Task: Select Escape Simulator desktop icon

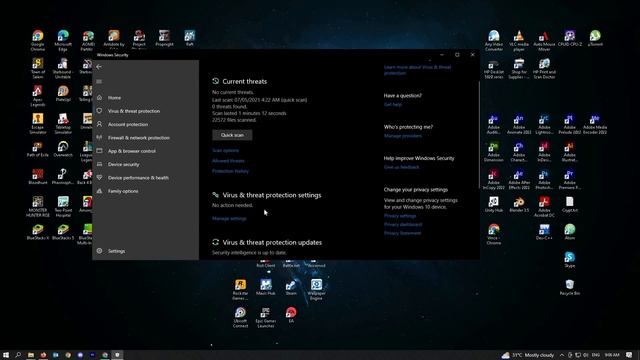Action: click(x=38, y=124)
